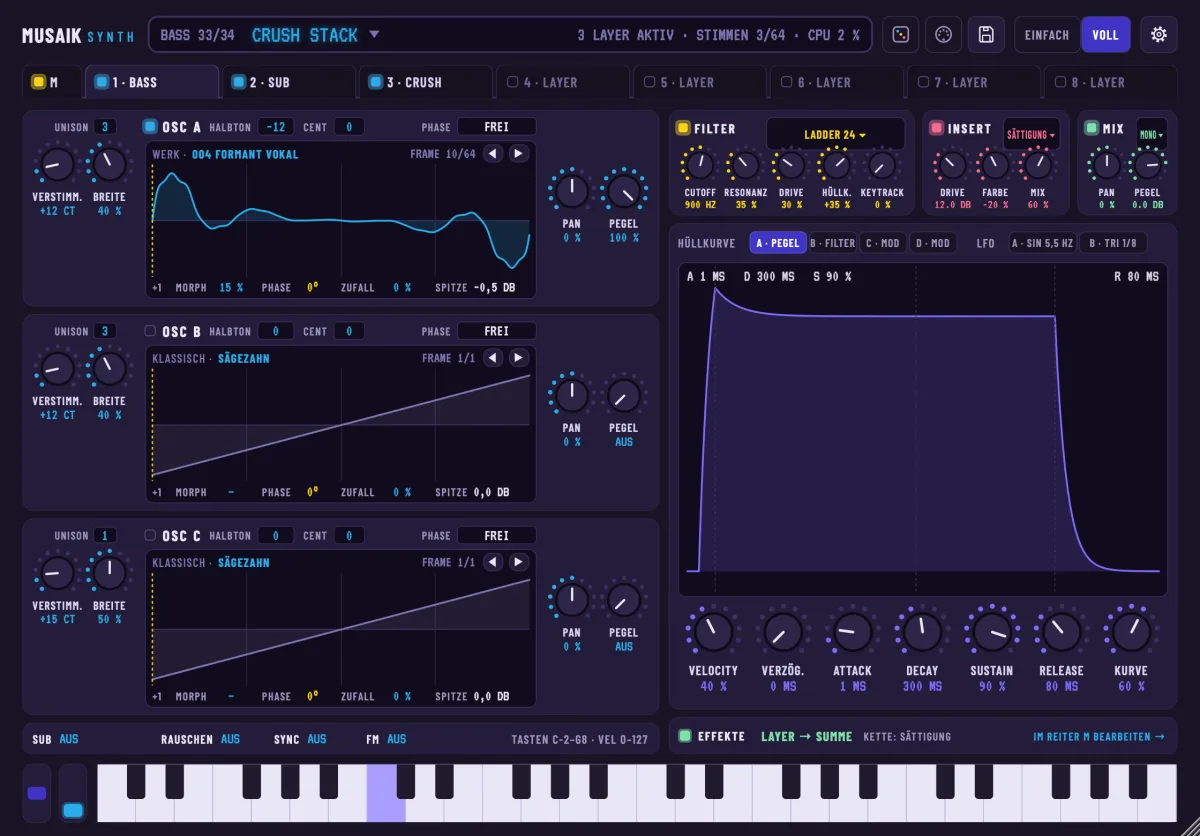Open the OSC B Phase Frei selector
1200x836 pixels.
(x=496, y=331)
